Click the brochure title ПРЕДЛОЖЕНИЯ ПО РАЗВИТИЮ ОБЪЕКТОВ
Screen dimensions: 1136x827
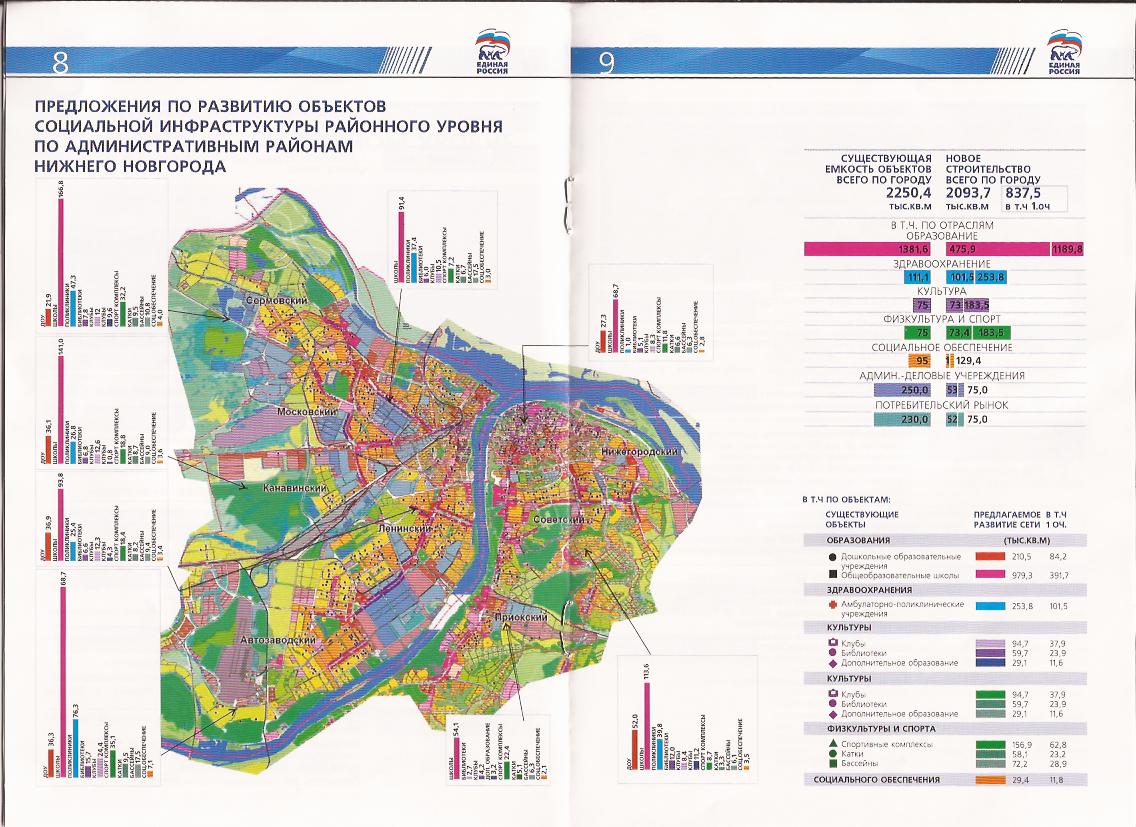[x=210, y=107]
